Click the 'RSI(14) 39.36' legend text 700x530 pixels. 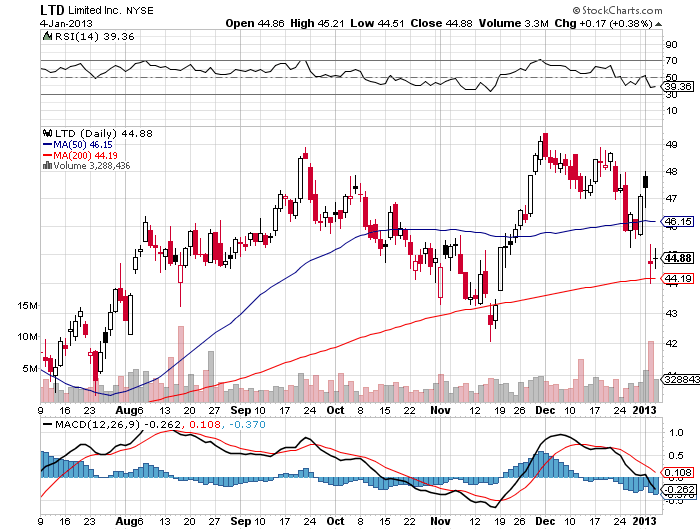tap(95, 37)
